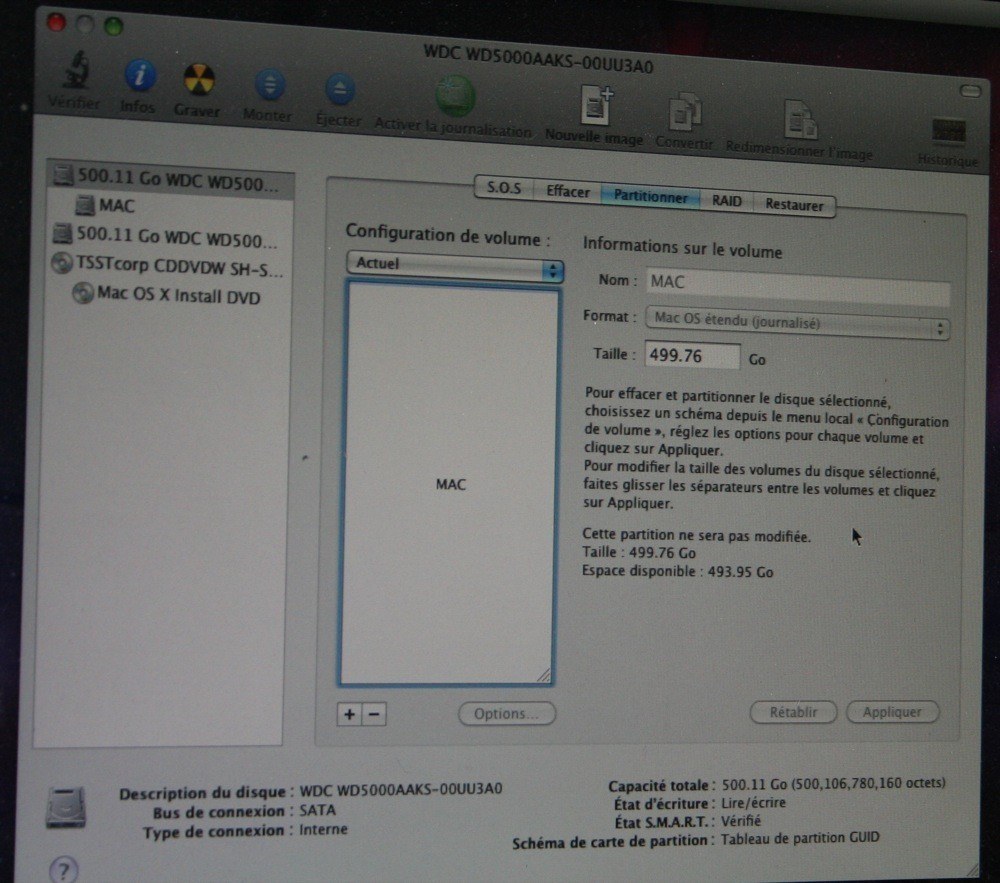The height and width of the screenshot is (883, 1000).
Task: Select the first 500.11 Go WDC disk
Action: [171, 178]
